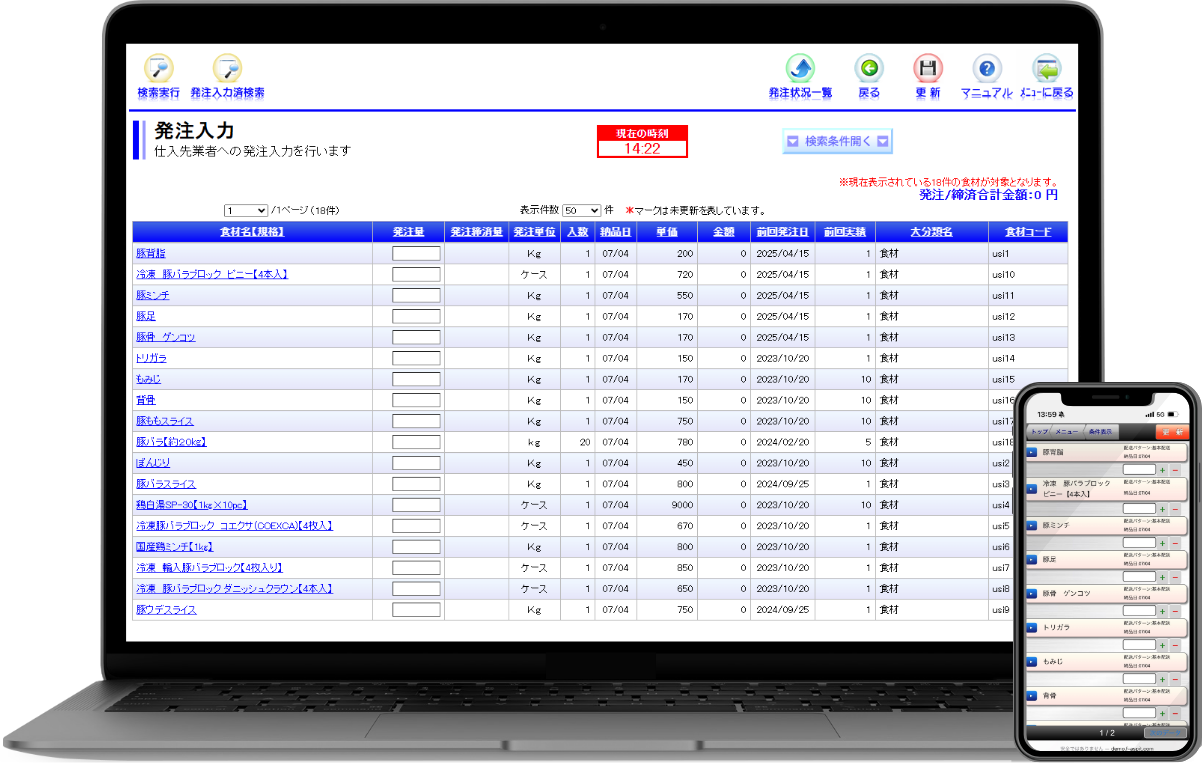Tap the orange 更新 button on phone
1203x763 pixels.
(x=1171, y=431)
